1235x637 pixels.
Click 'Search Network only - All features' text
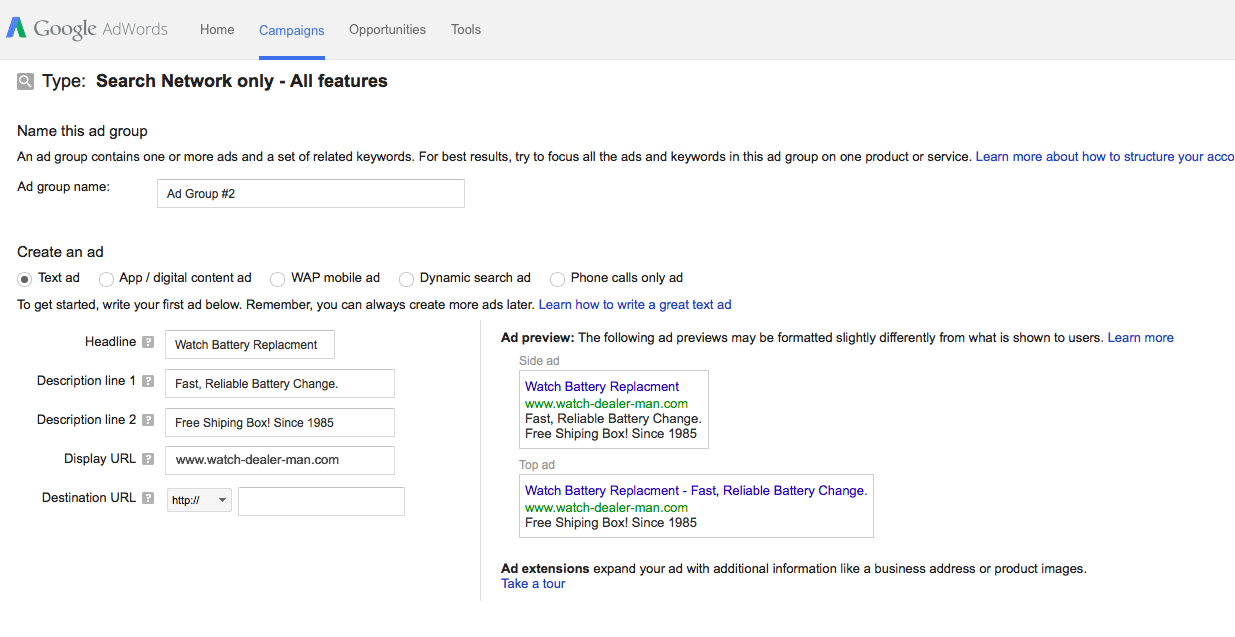click(242, 82)
